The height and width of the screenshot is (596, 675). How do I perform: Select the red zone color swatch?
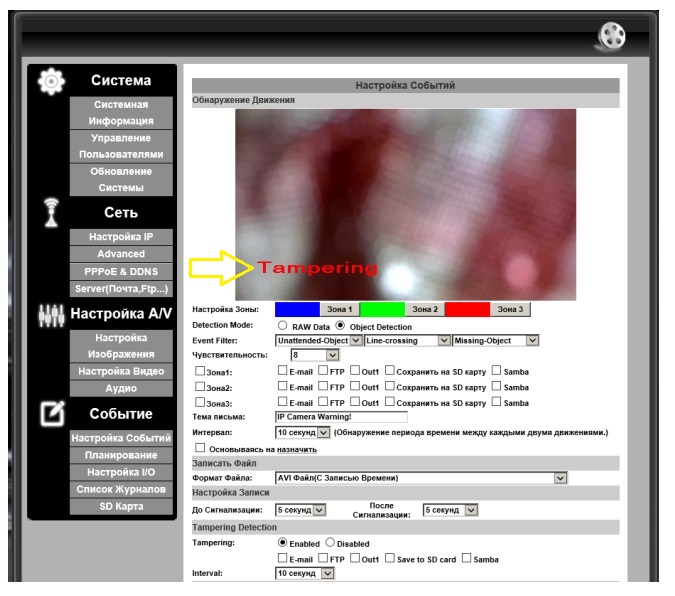(467, 309)
